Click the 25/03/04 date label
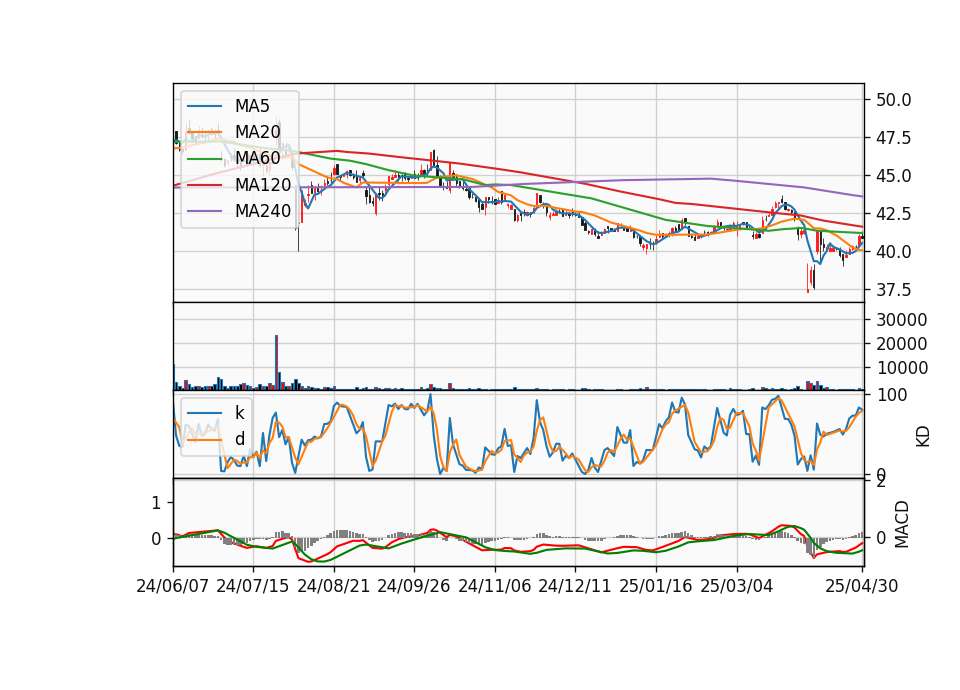The width and height of the screenshot is (960, 690). [x=737, y=586]
